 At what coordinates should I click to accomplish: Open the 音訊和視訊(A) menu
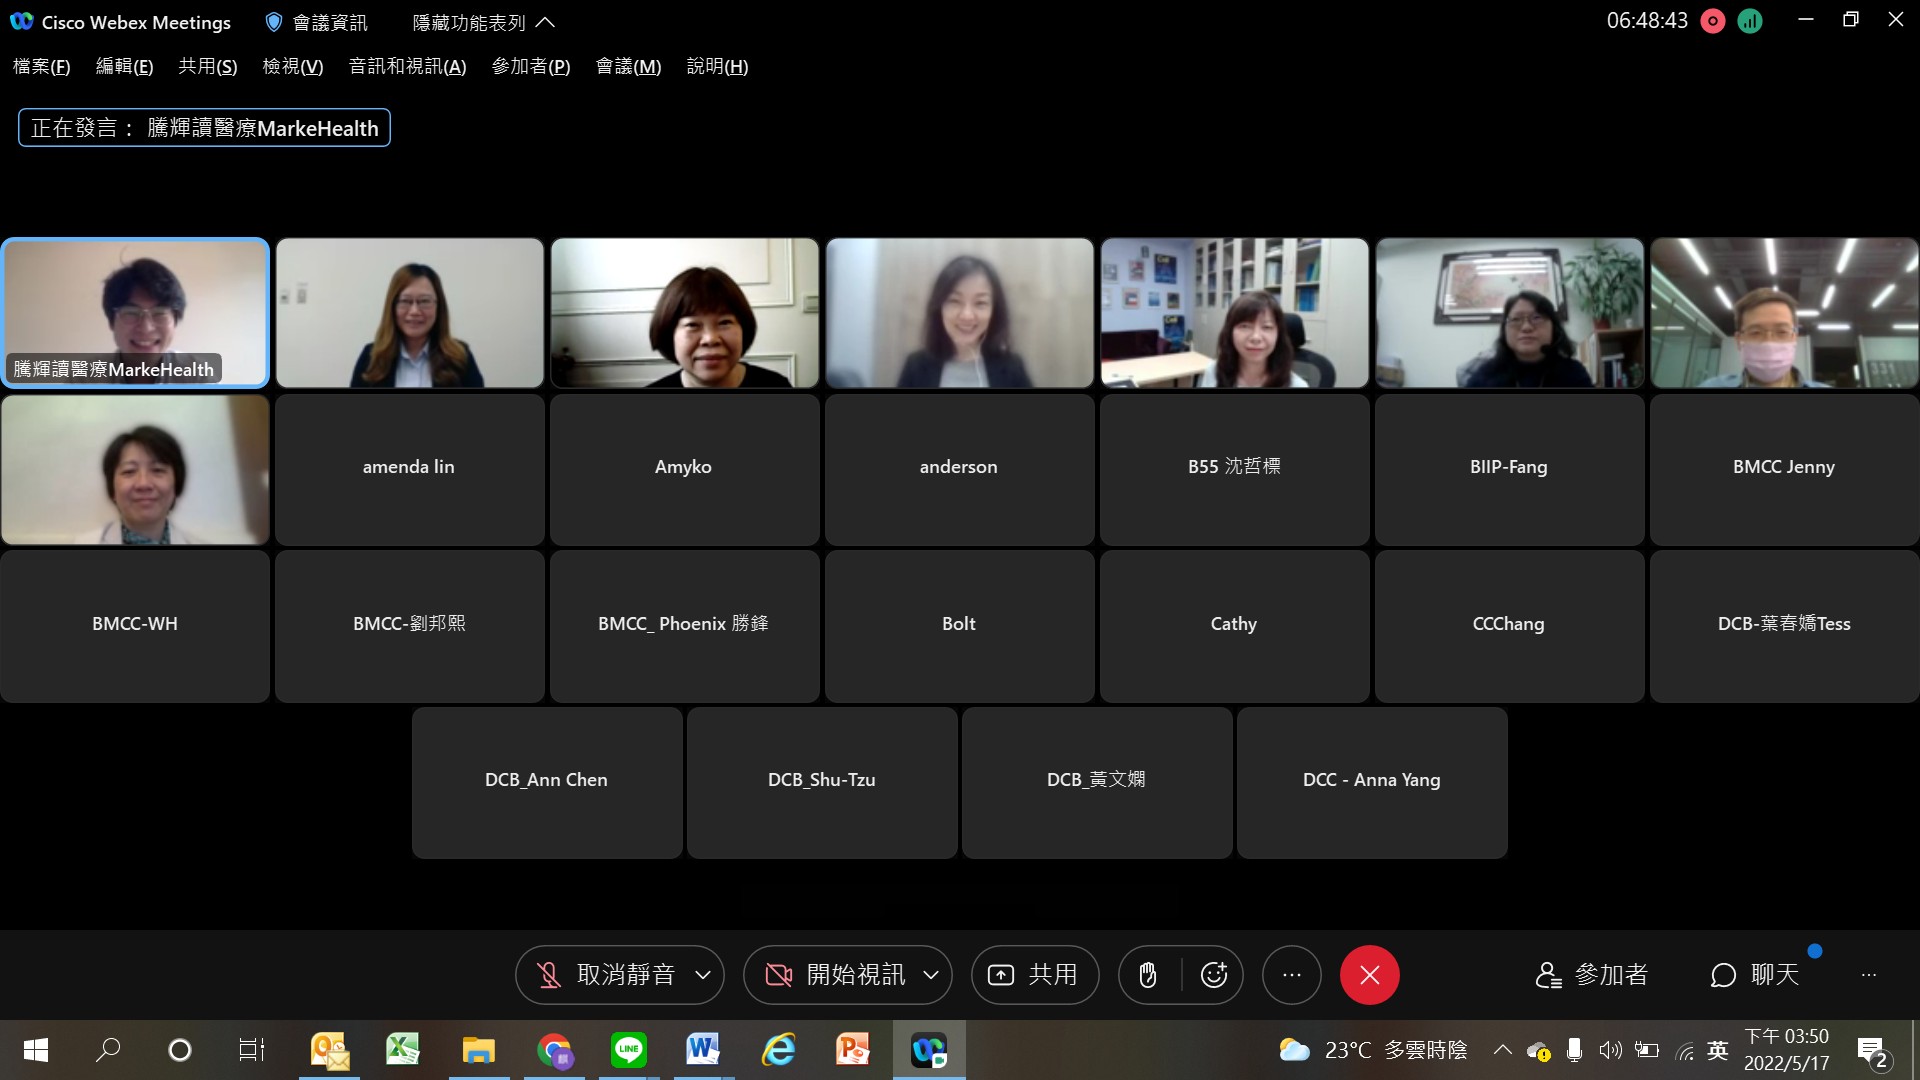tap(407, 67)
